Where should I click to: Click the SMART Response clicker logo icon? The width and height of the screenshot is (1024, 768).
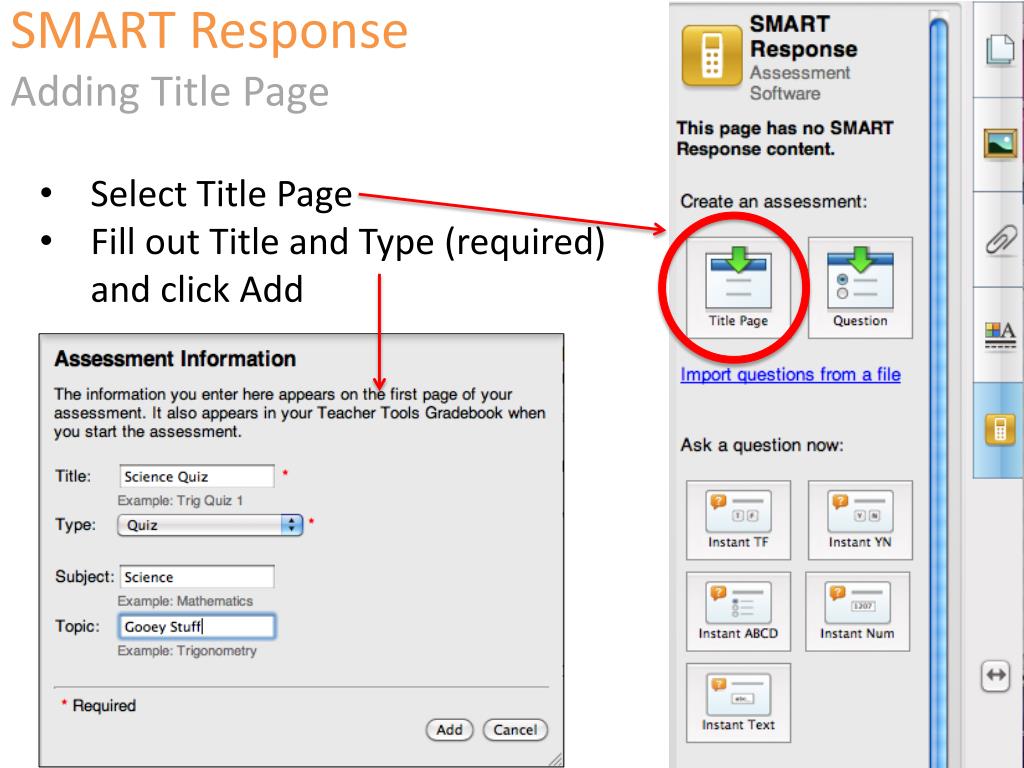712,56
